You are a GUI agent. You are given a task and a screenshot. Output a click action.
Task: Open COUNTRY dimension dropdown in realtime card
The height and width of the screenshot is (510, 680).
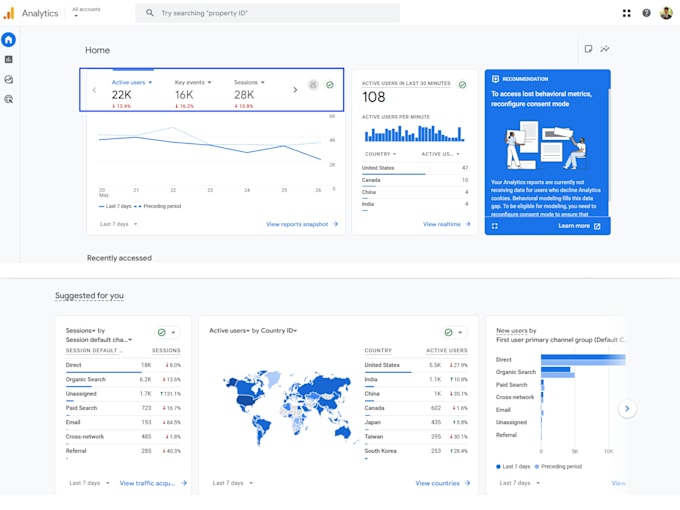coord(380,154)
